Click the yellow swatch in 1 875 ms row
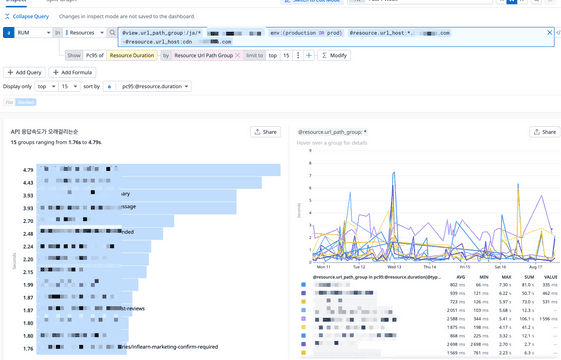 pos(303,327)
